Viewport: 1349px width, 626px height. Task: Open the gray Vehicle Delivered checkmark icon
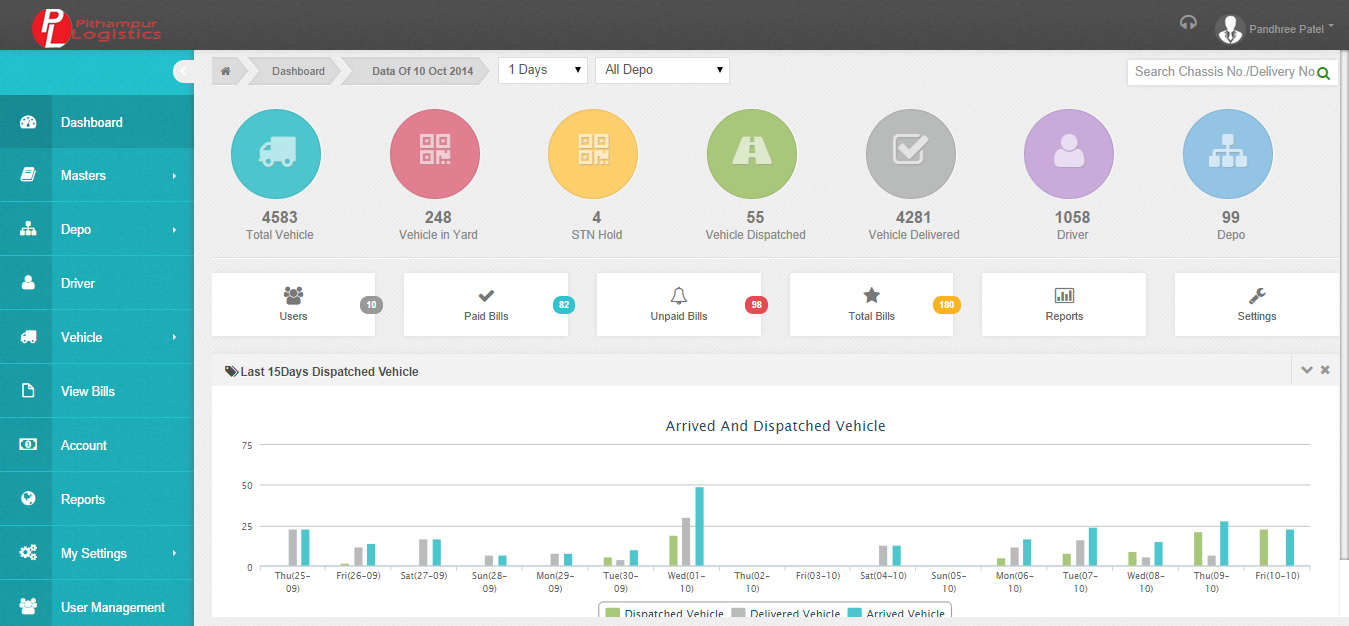[911, 153]
